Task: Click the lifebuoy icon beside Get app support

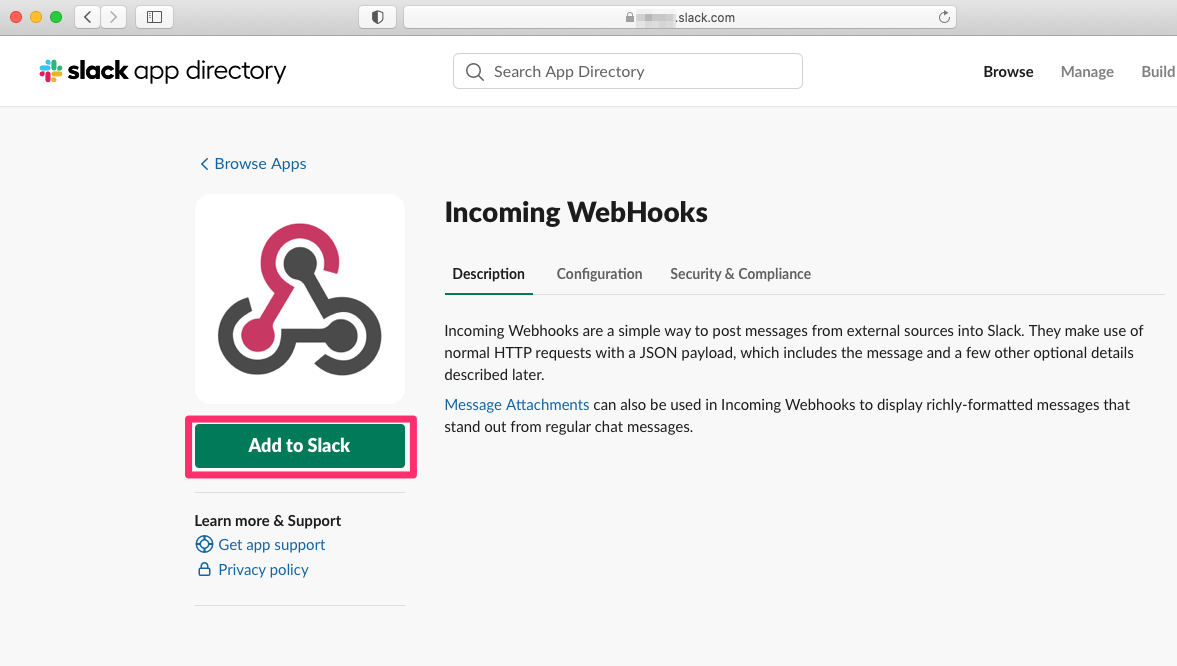Action: pyautogui.click(x=204, y=544)
